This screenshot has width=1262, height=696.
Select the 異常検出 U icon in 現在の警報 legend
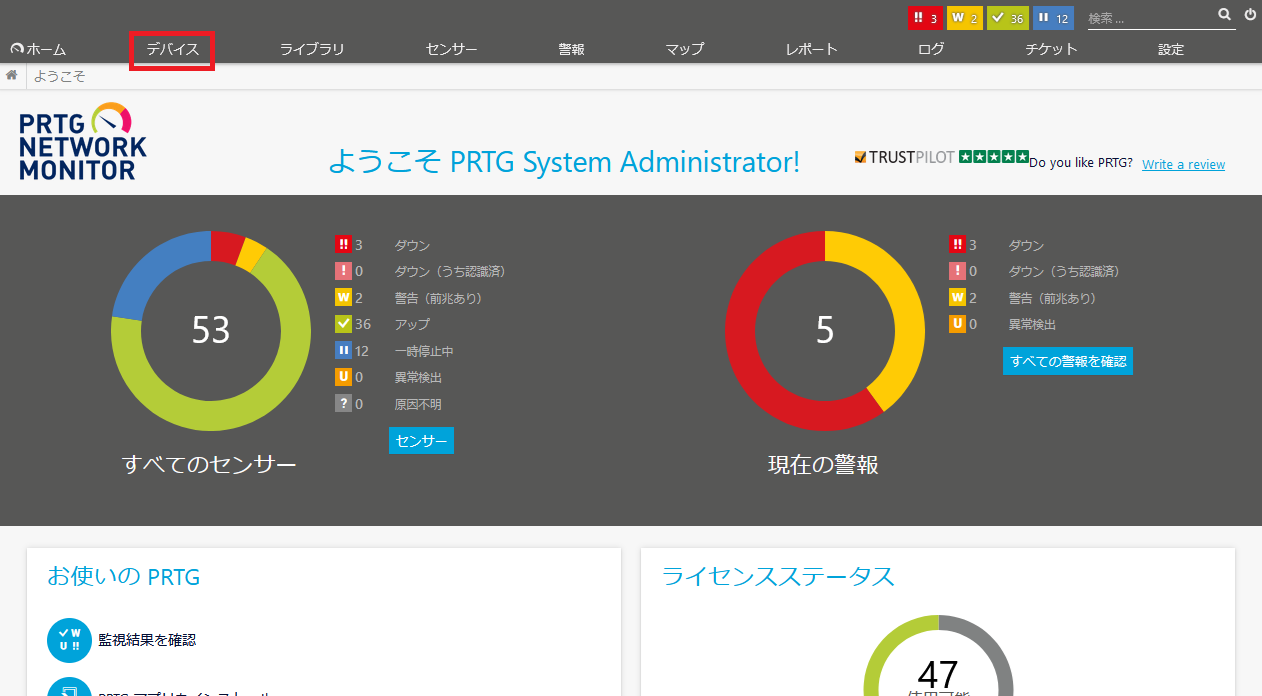957,324
